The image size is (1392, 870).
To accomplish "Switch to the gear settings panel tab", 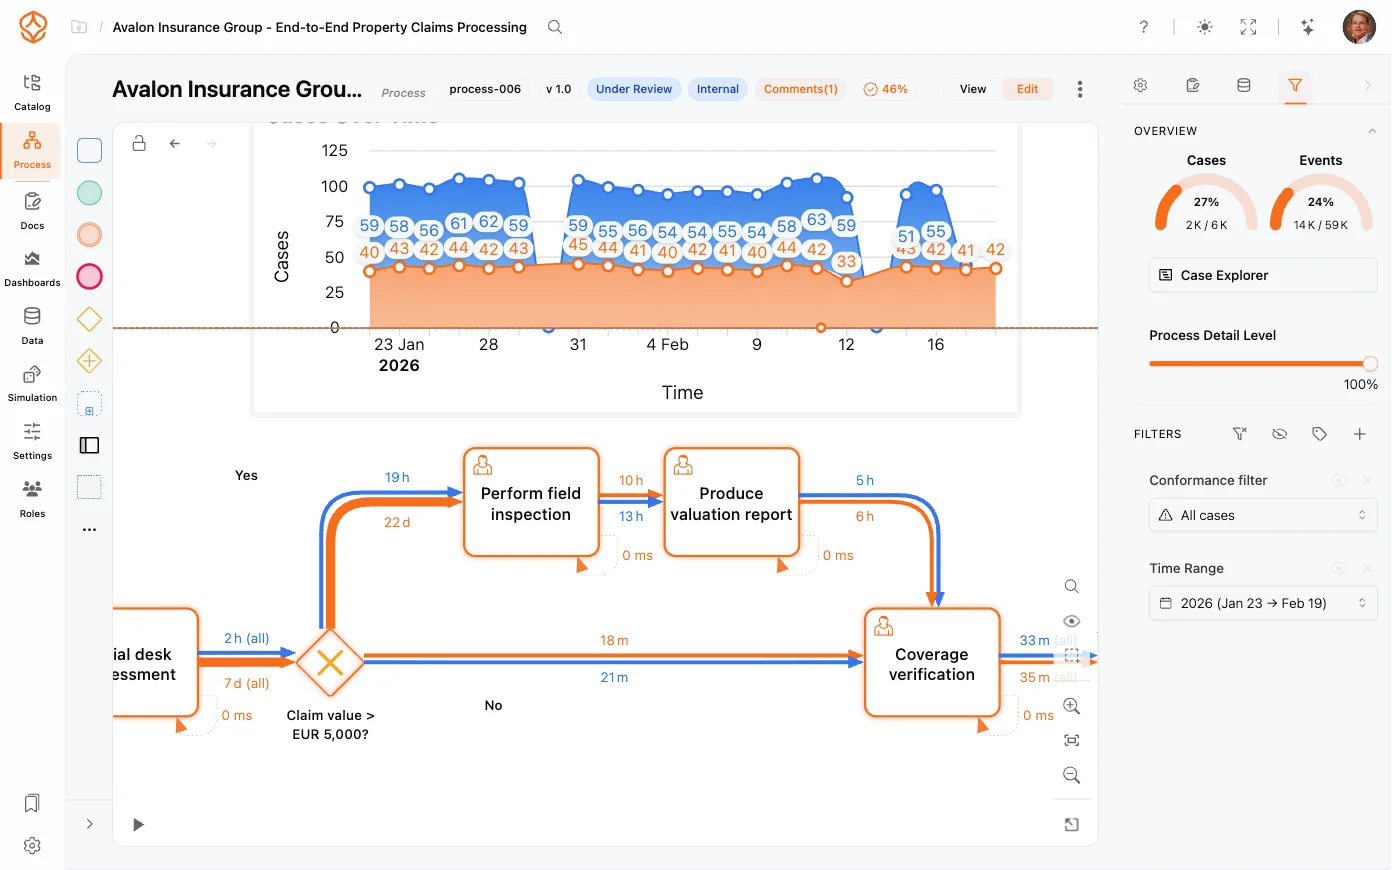I will pyautogui.click(x=1140, y=86).
